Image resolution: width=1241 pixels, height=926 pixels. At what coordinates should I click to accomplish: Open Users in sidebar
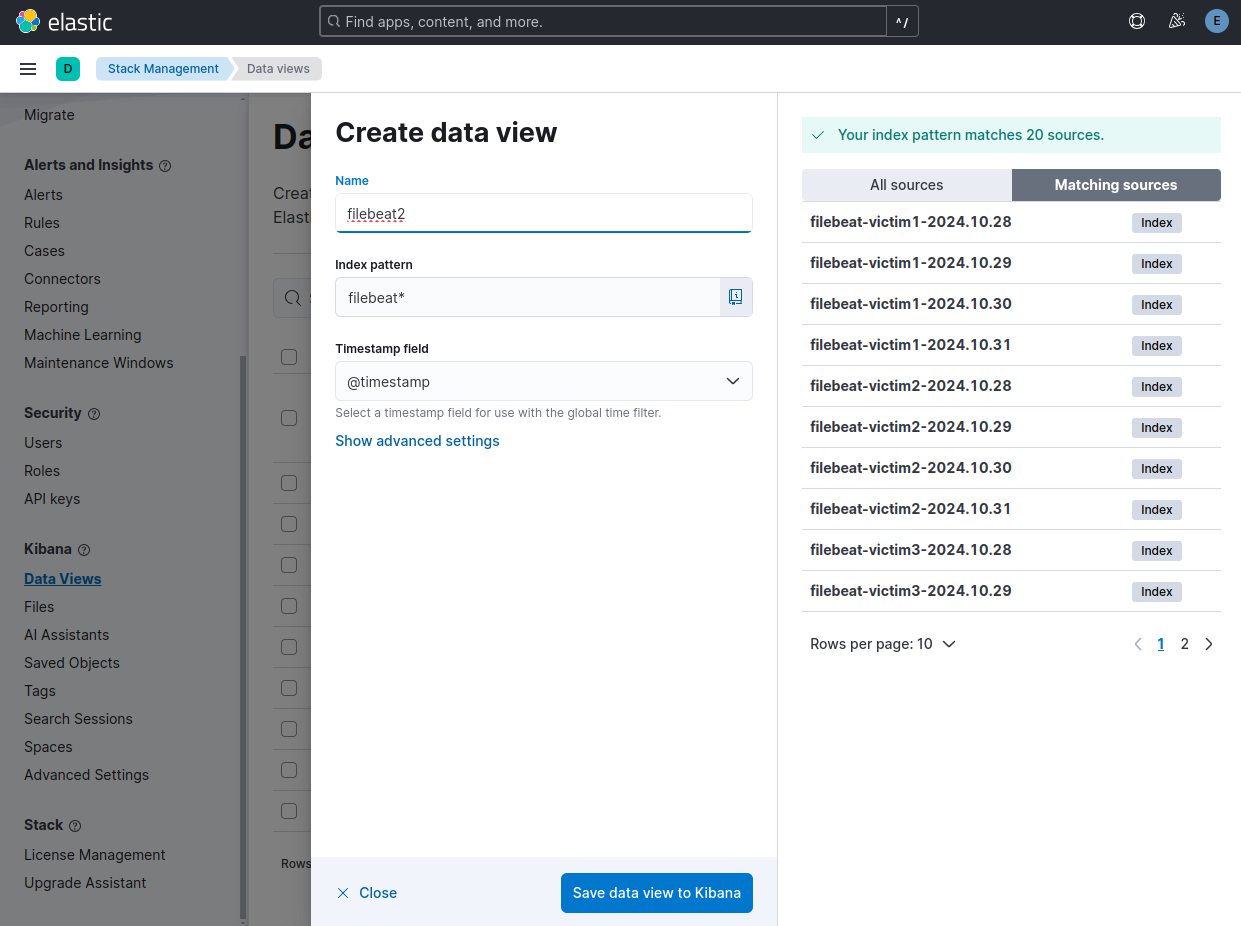pyautogui.click(x=43, y=443)
